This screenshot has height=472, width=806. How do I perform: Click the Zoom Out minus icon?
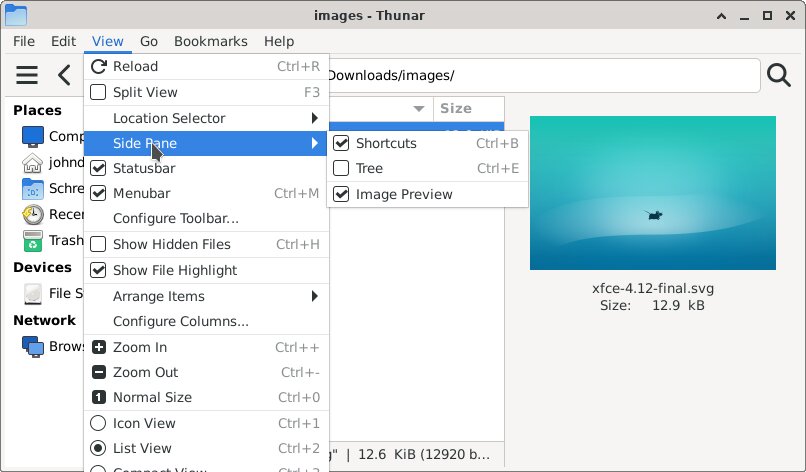[98, 372]
